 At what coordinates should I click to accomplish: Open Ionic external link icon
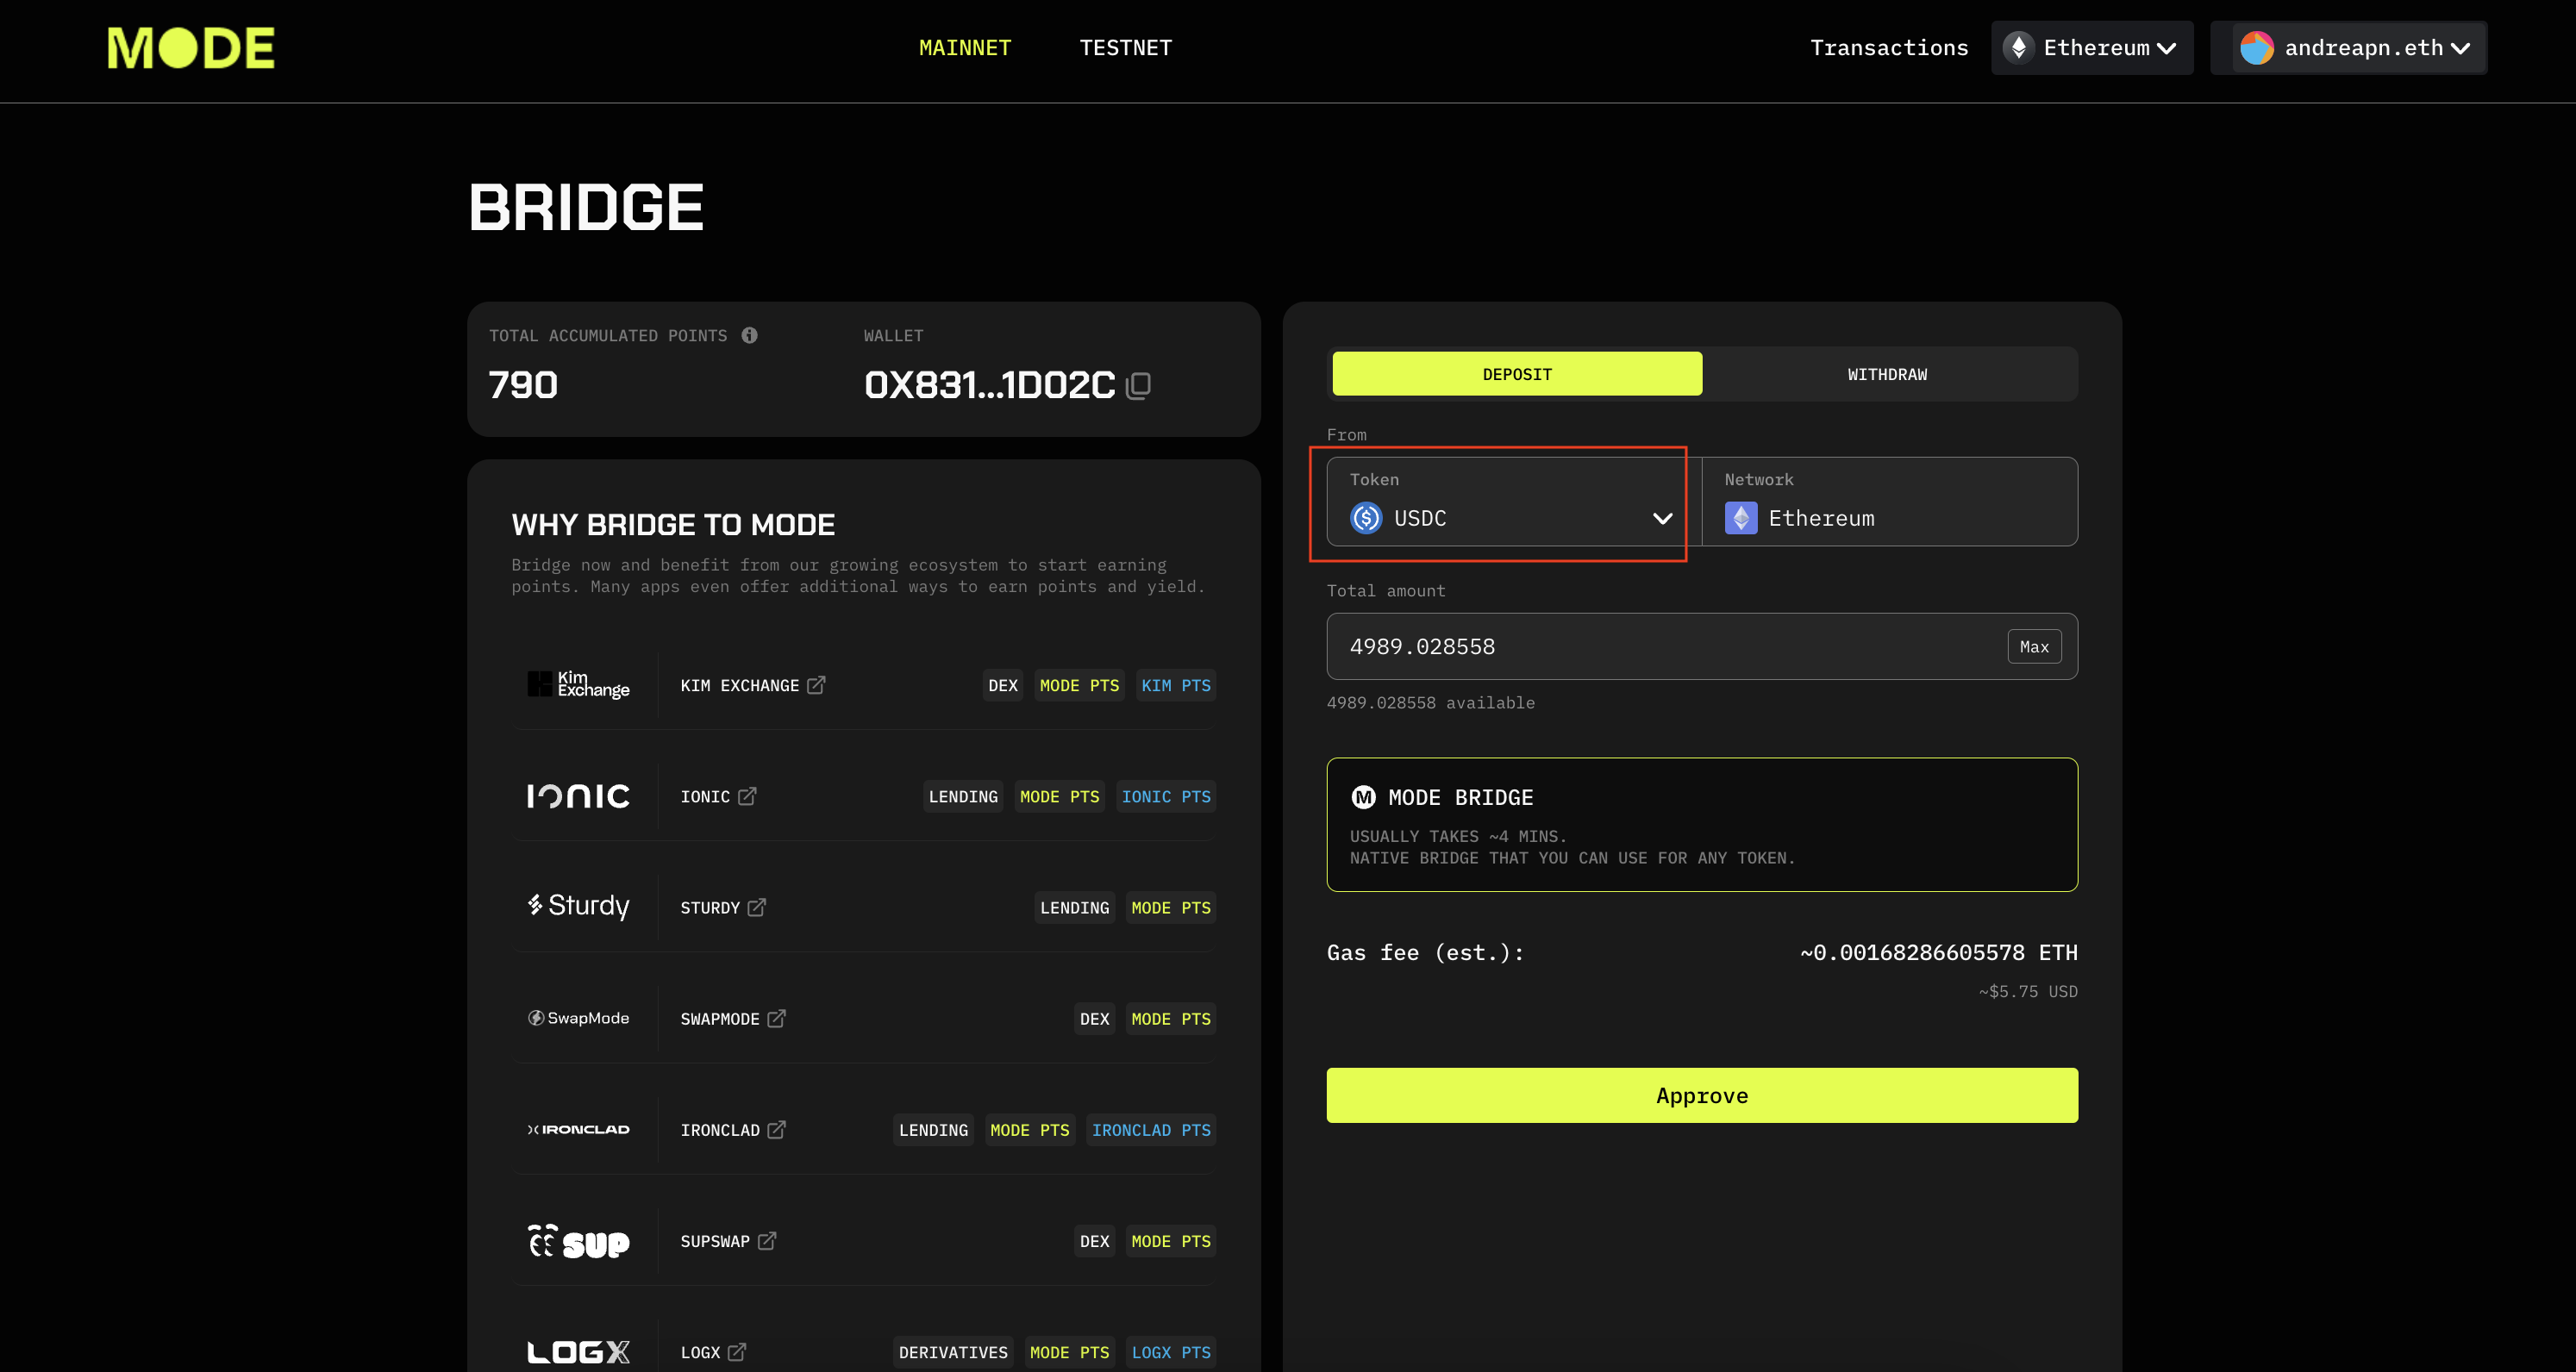(x=747, y=796)
